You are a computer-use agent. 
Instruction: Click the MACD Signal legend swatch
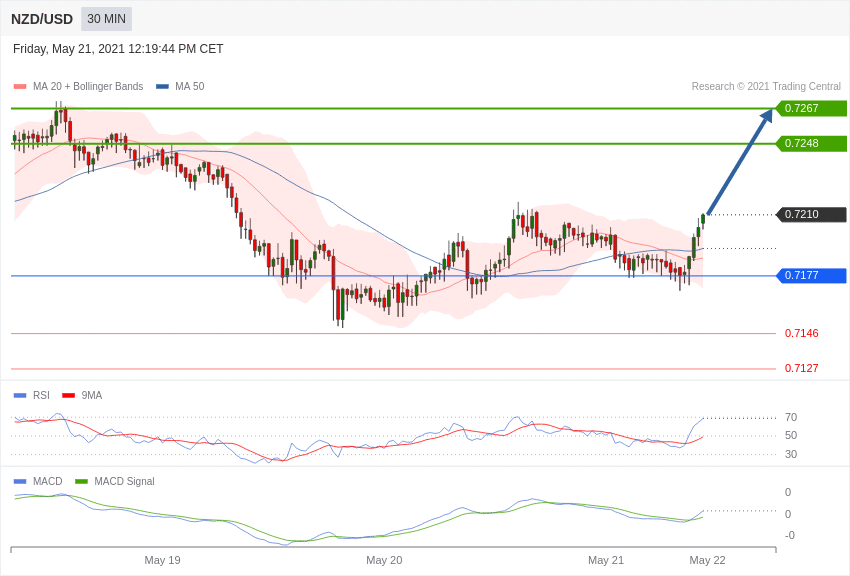pos(81,482)
